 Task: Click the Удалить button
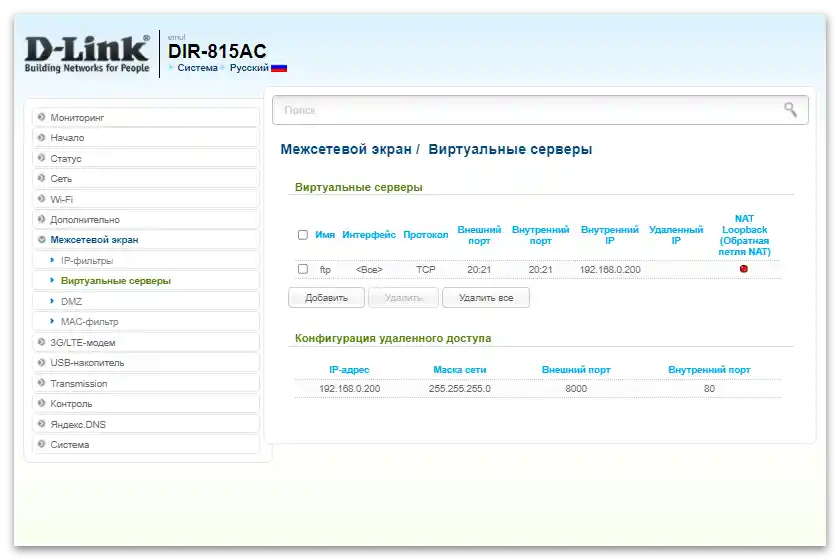(403, 297)
